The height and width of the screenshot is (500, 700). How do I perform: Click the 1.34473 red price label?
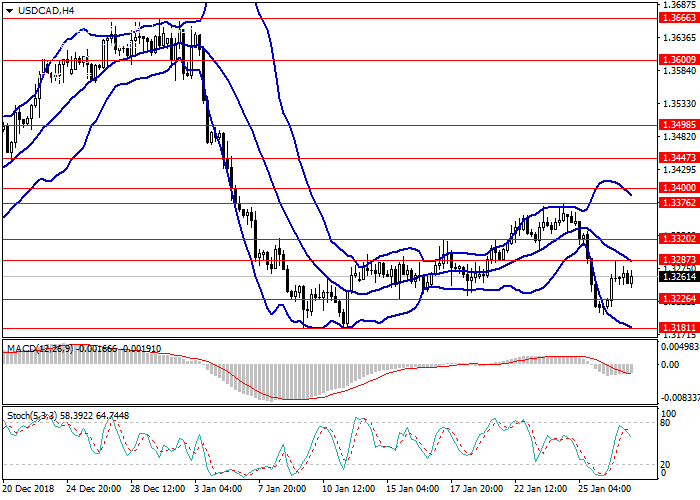click(x=680, y=158)
